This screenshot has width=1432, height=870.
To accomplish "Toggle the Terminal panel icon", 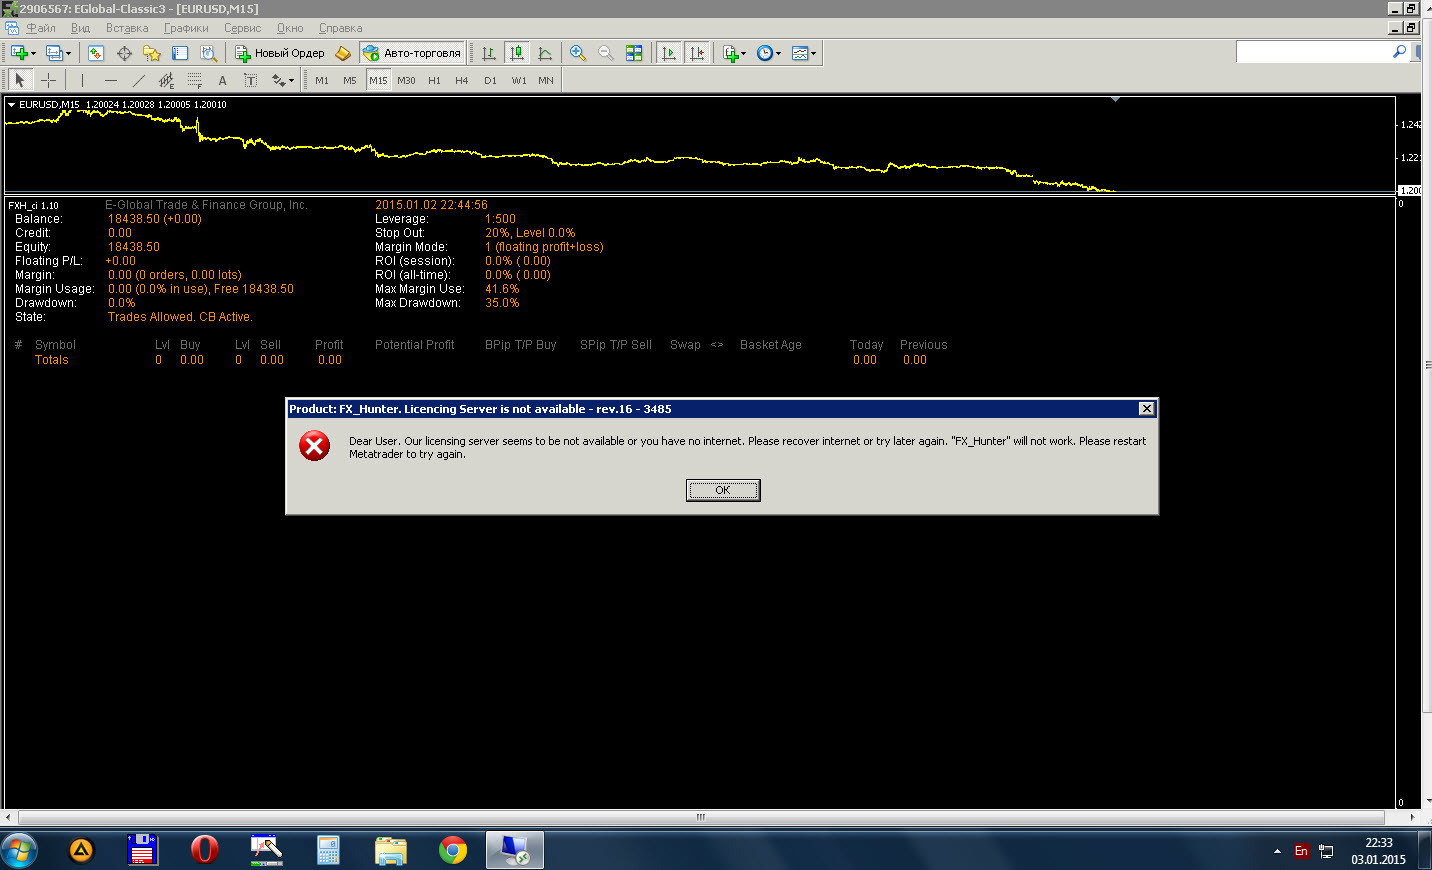I will 180,53.
